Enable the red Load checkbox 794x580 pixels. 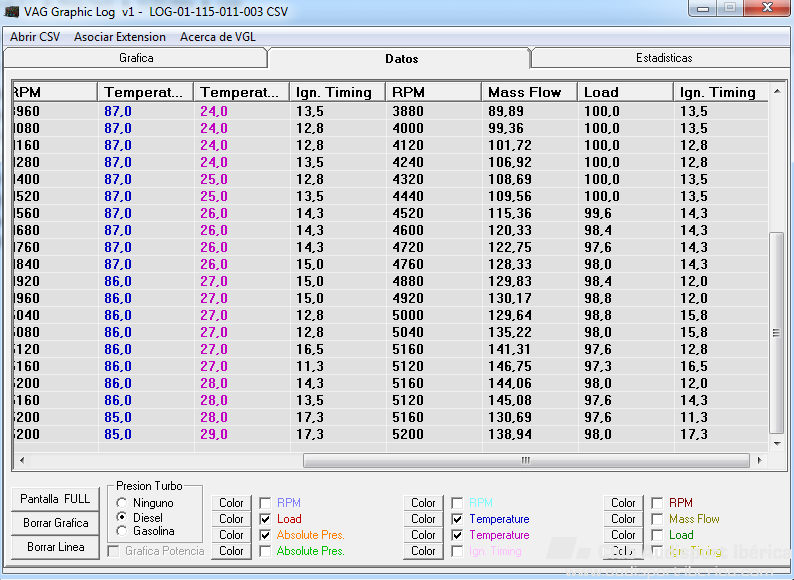pyautogui.click(x=265, y=519)
